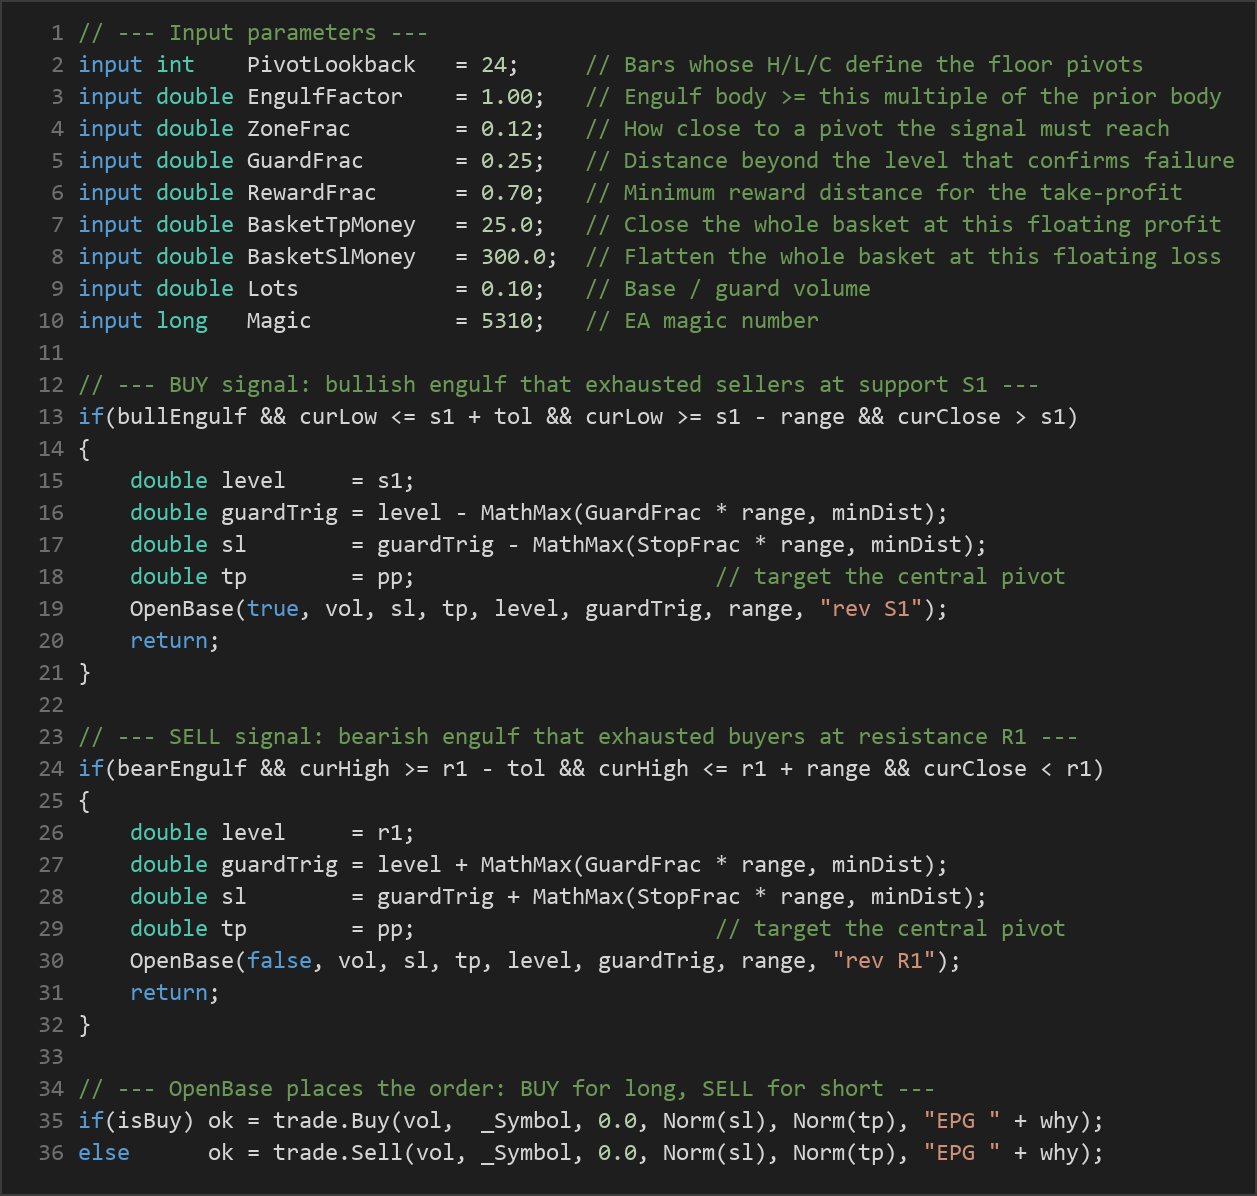Click the BUY signal comment on line 12
Screen dimensions: 1257x1196
point(559,384)
